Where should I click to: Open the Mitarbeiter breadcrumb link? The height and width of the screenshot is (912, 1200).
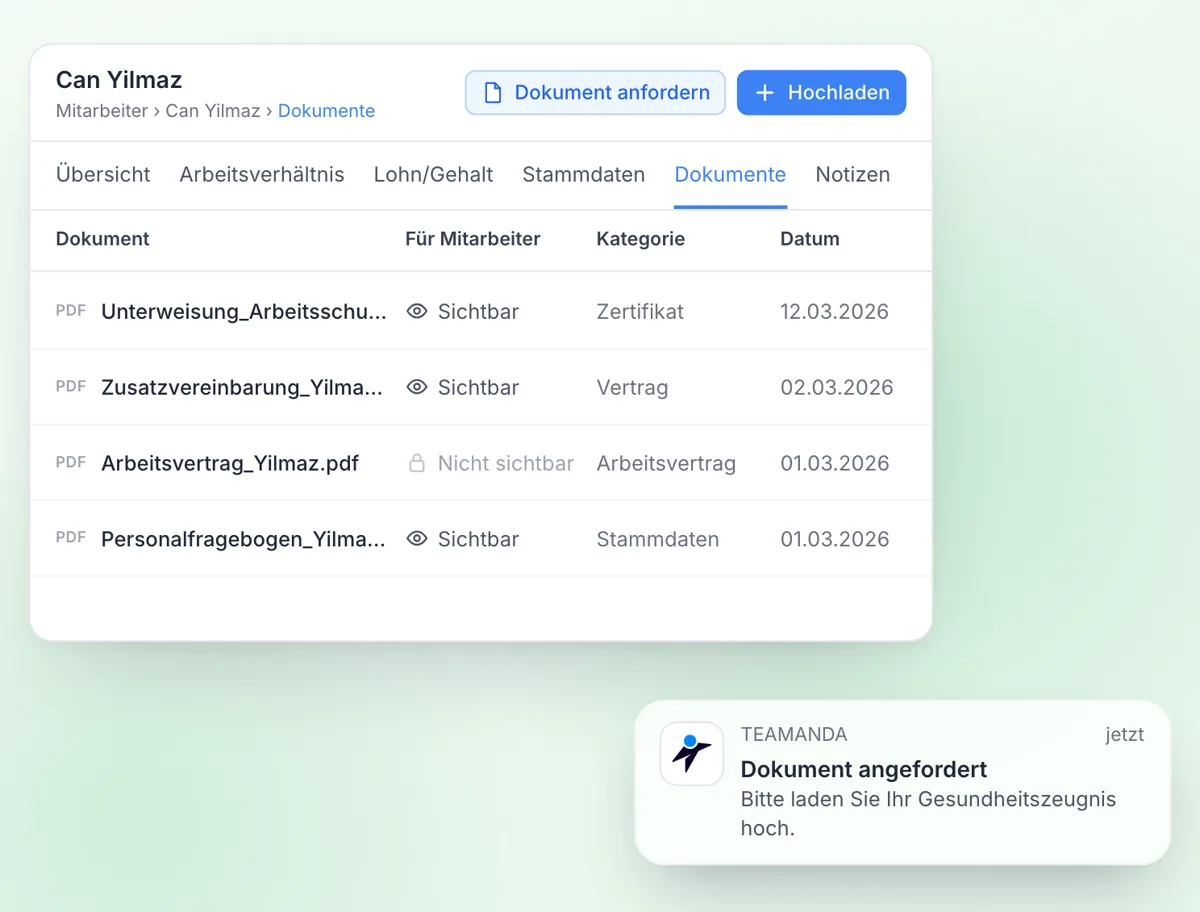click(x=101, y=111)
